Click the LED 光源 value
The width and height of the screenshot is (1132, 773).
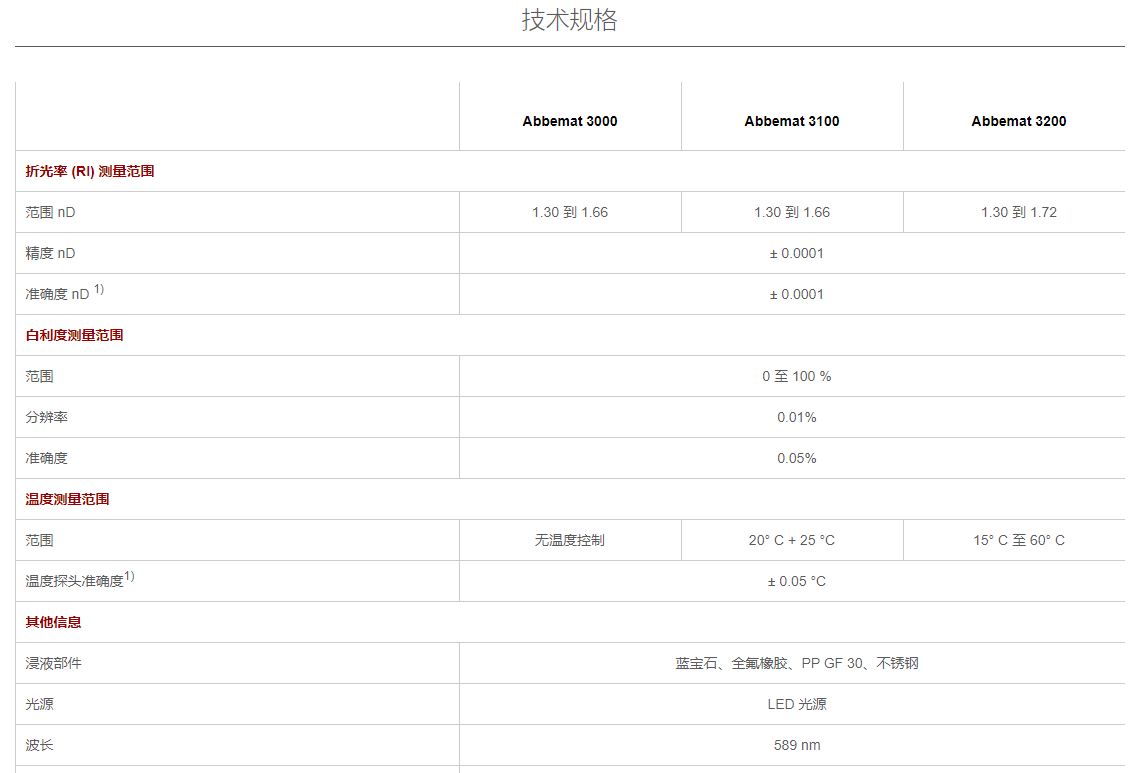pyautogui.click(x=796, y=704)
